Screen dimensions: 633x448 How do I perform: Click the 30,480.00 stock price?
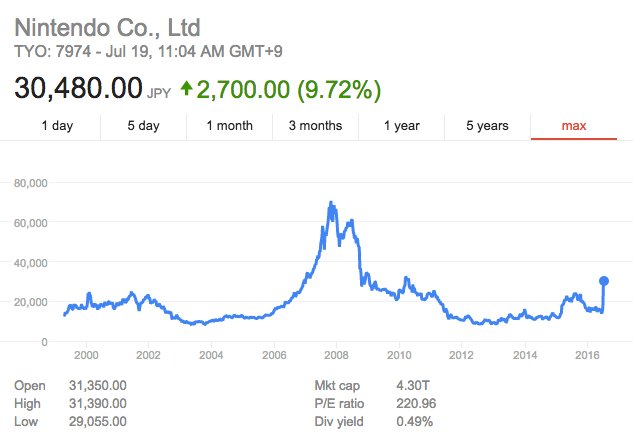pyautogui.click(x=78, y=89)
